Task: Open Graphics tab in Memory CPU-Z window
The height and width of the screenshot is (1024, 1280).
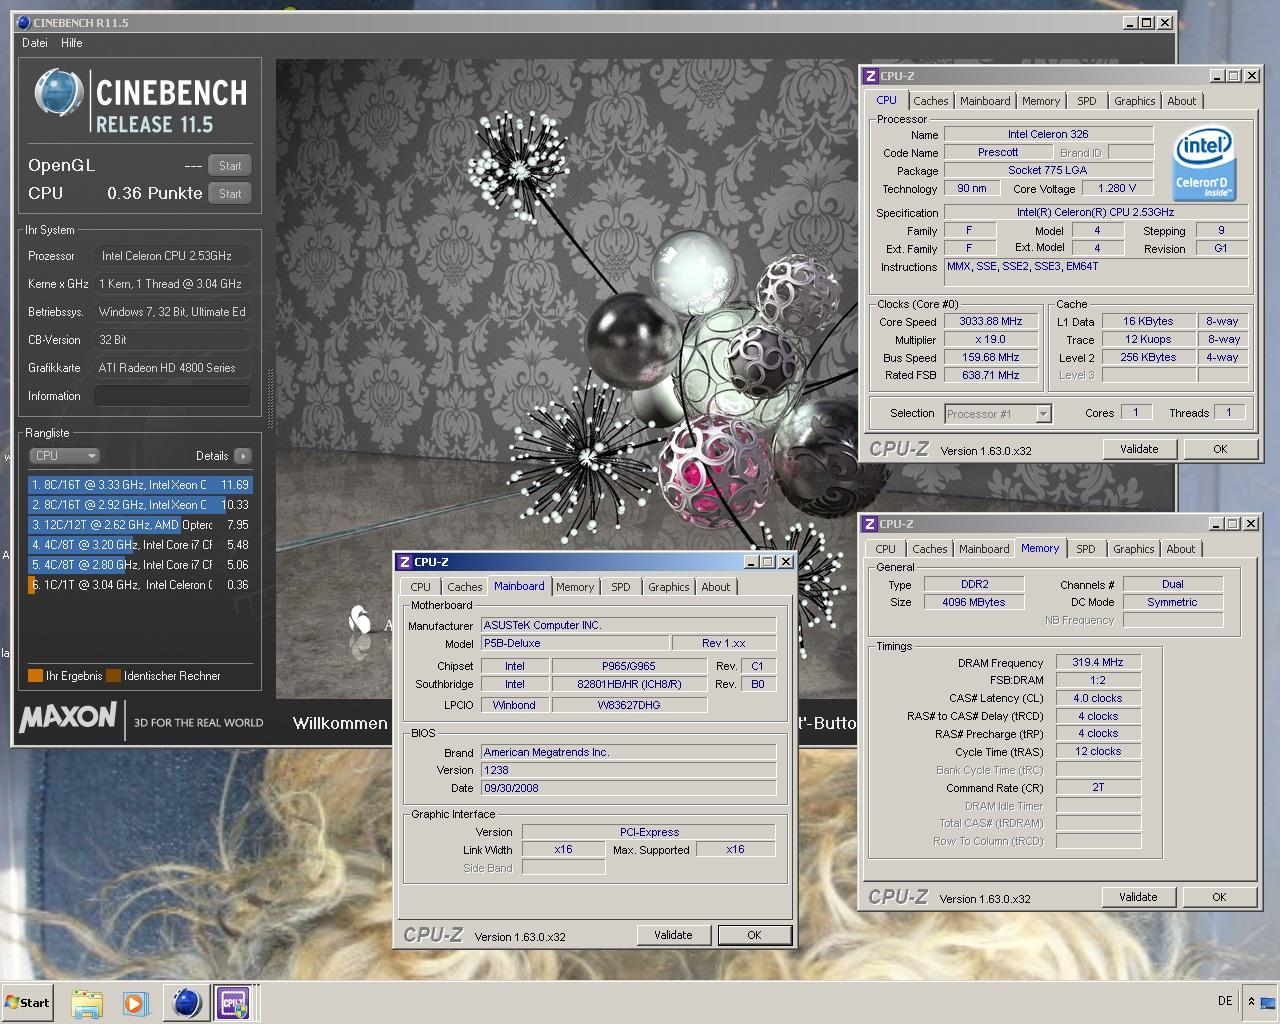Action: 1134,549
